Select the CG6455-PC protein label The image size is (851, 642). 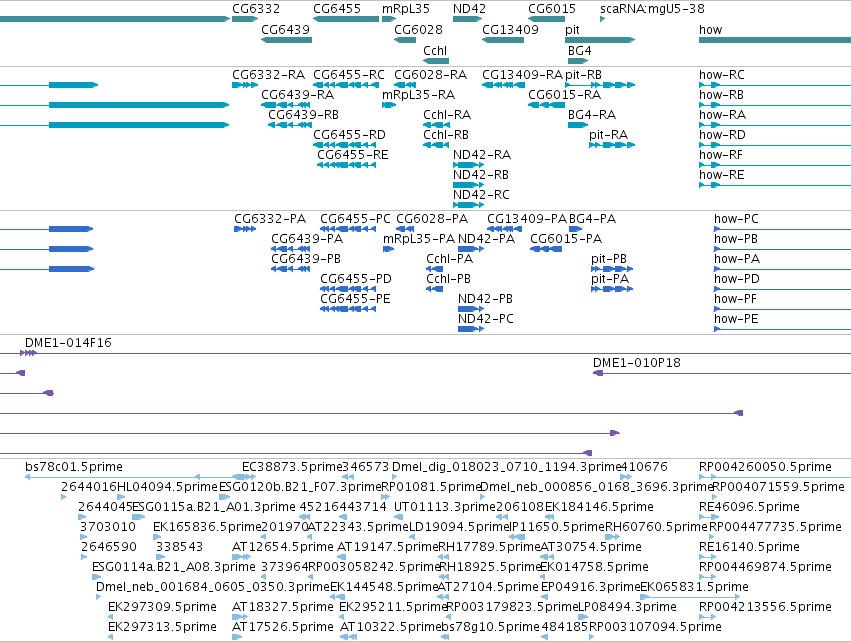click(x=355, y=219)
